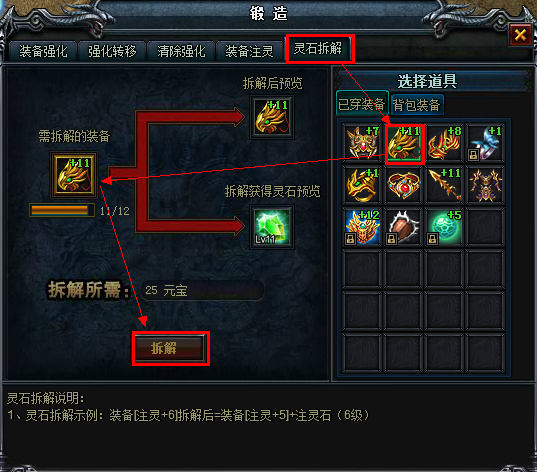Show 背包装备 backpack equipment list
Image resolution: width=537 pixels, height=472 pixels.
(417, 104)
